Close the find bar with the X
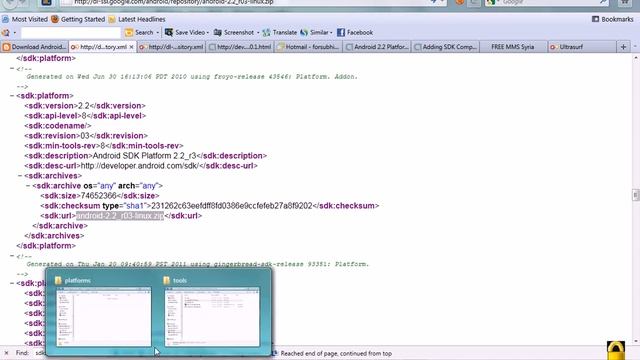 (6, 353)
